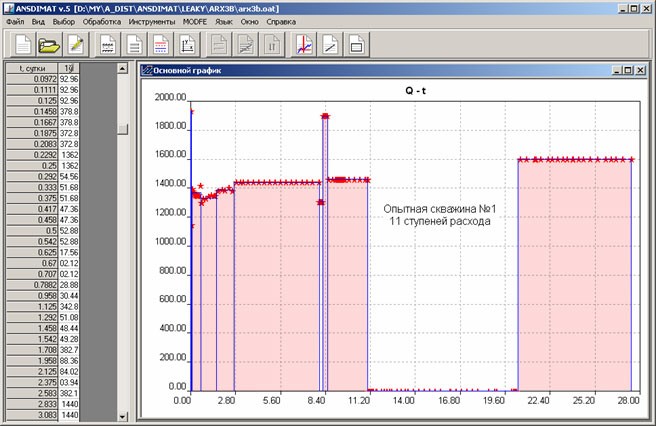Minimize the ANSDIMAT main window
Viewport: 656px width, 426px height.
click(x=623, y=8)
